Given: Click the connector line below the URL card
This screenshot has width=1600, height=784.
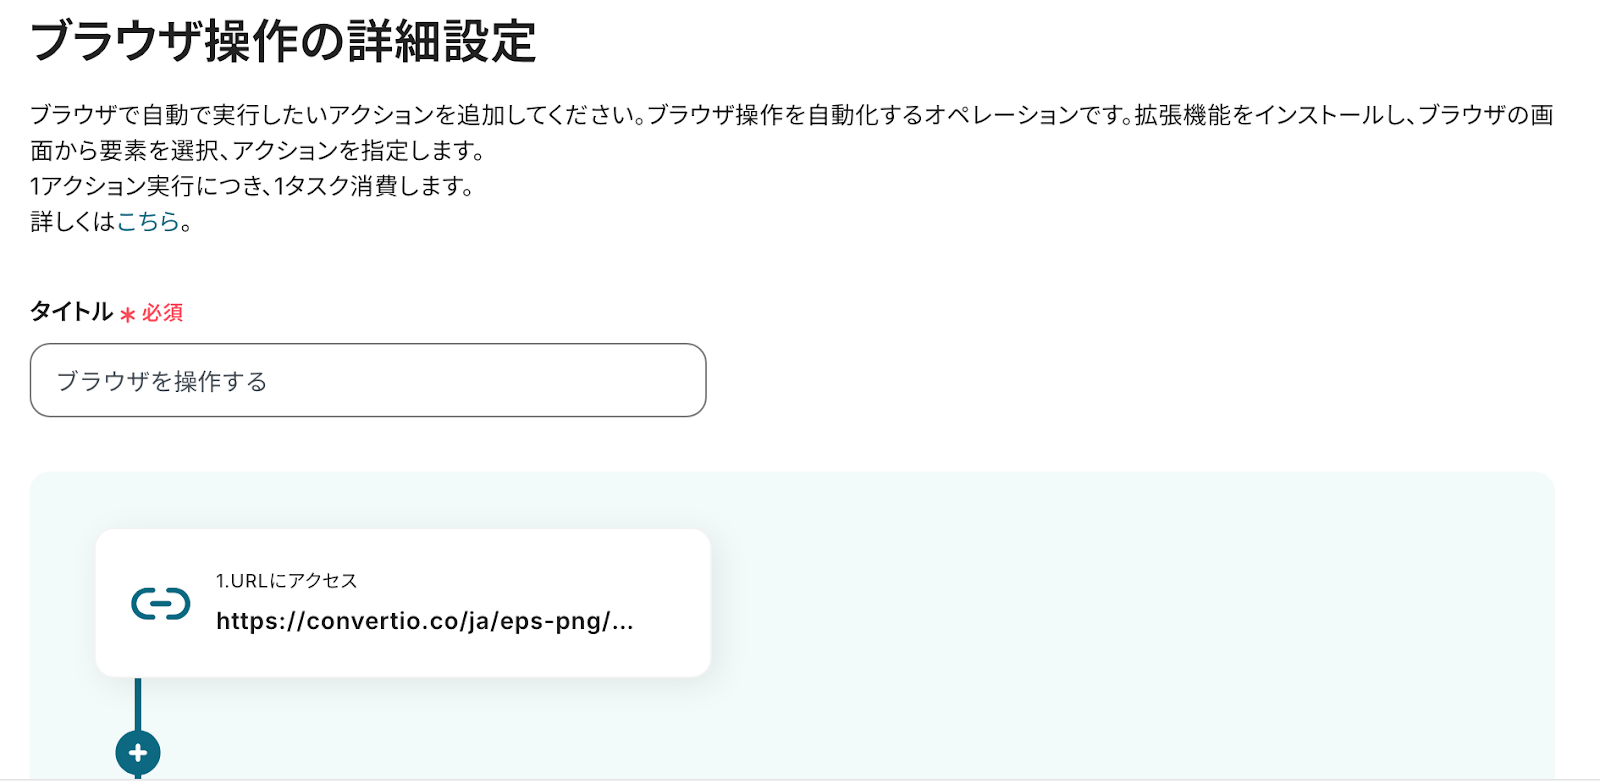Looking at the screenshot, I should pyautogui.click(x=138, y=704).
